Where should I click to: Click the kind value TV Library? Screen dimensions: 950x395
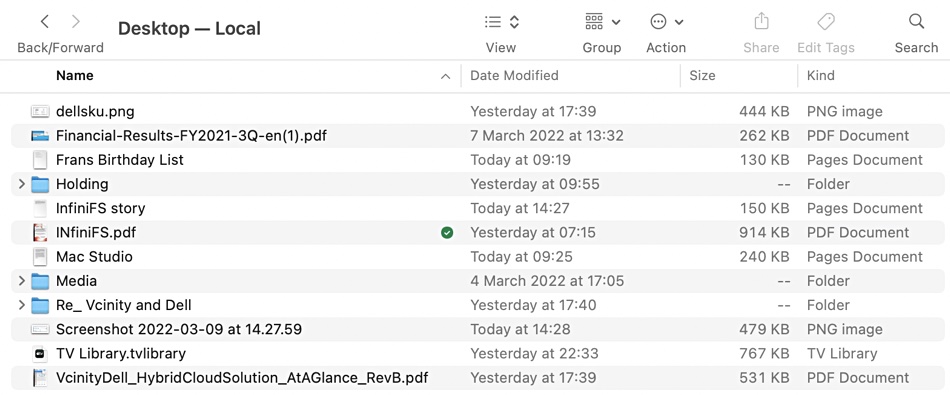click(x=842, y=354)
